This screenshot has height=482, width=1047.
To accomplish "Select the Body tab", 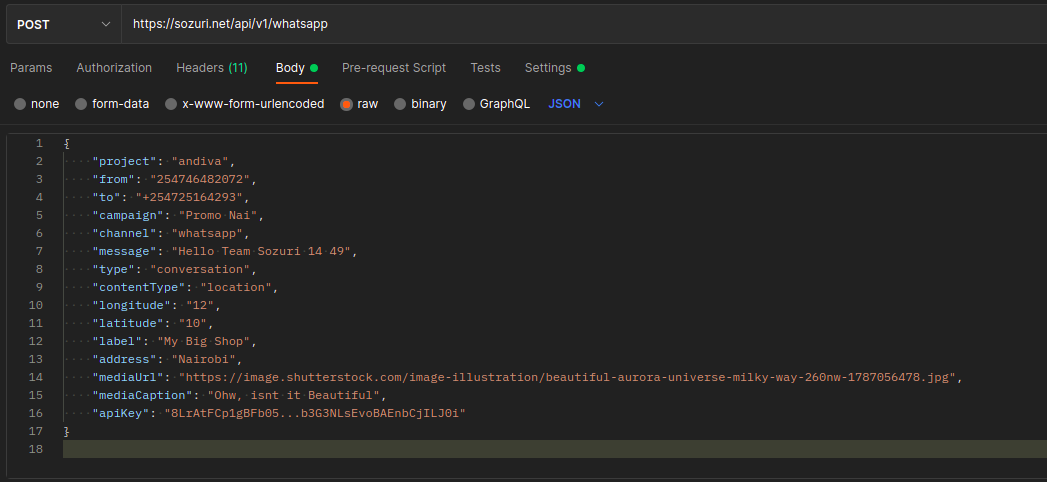I will (290, 68).
